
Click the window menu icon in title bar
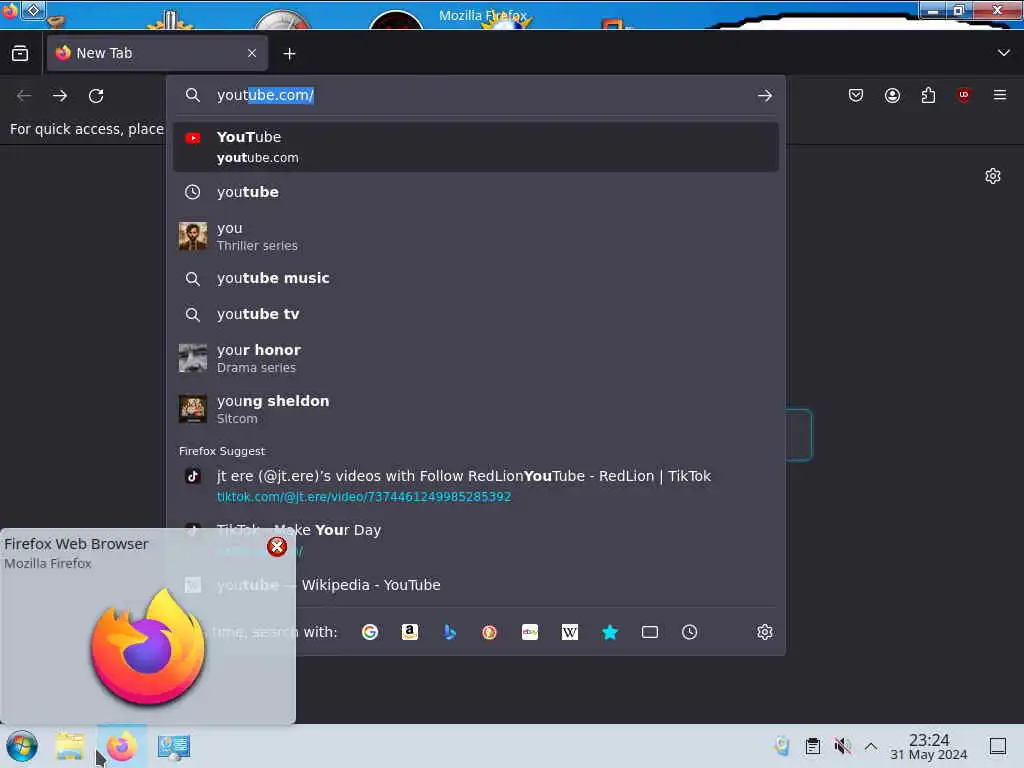(10, 11)
